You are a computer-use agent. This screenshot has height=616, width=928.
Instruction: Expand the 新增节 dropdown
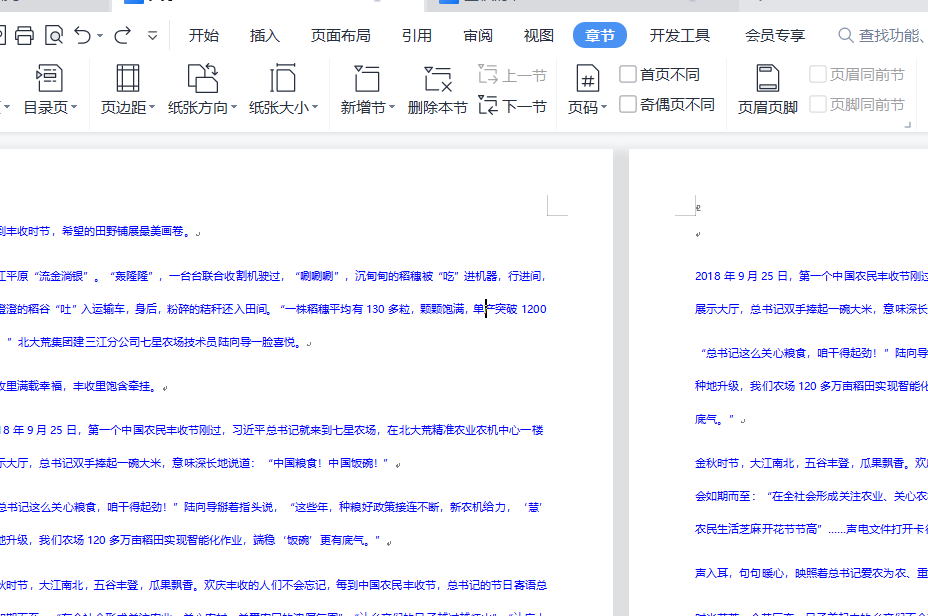[x=392, y=107]
